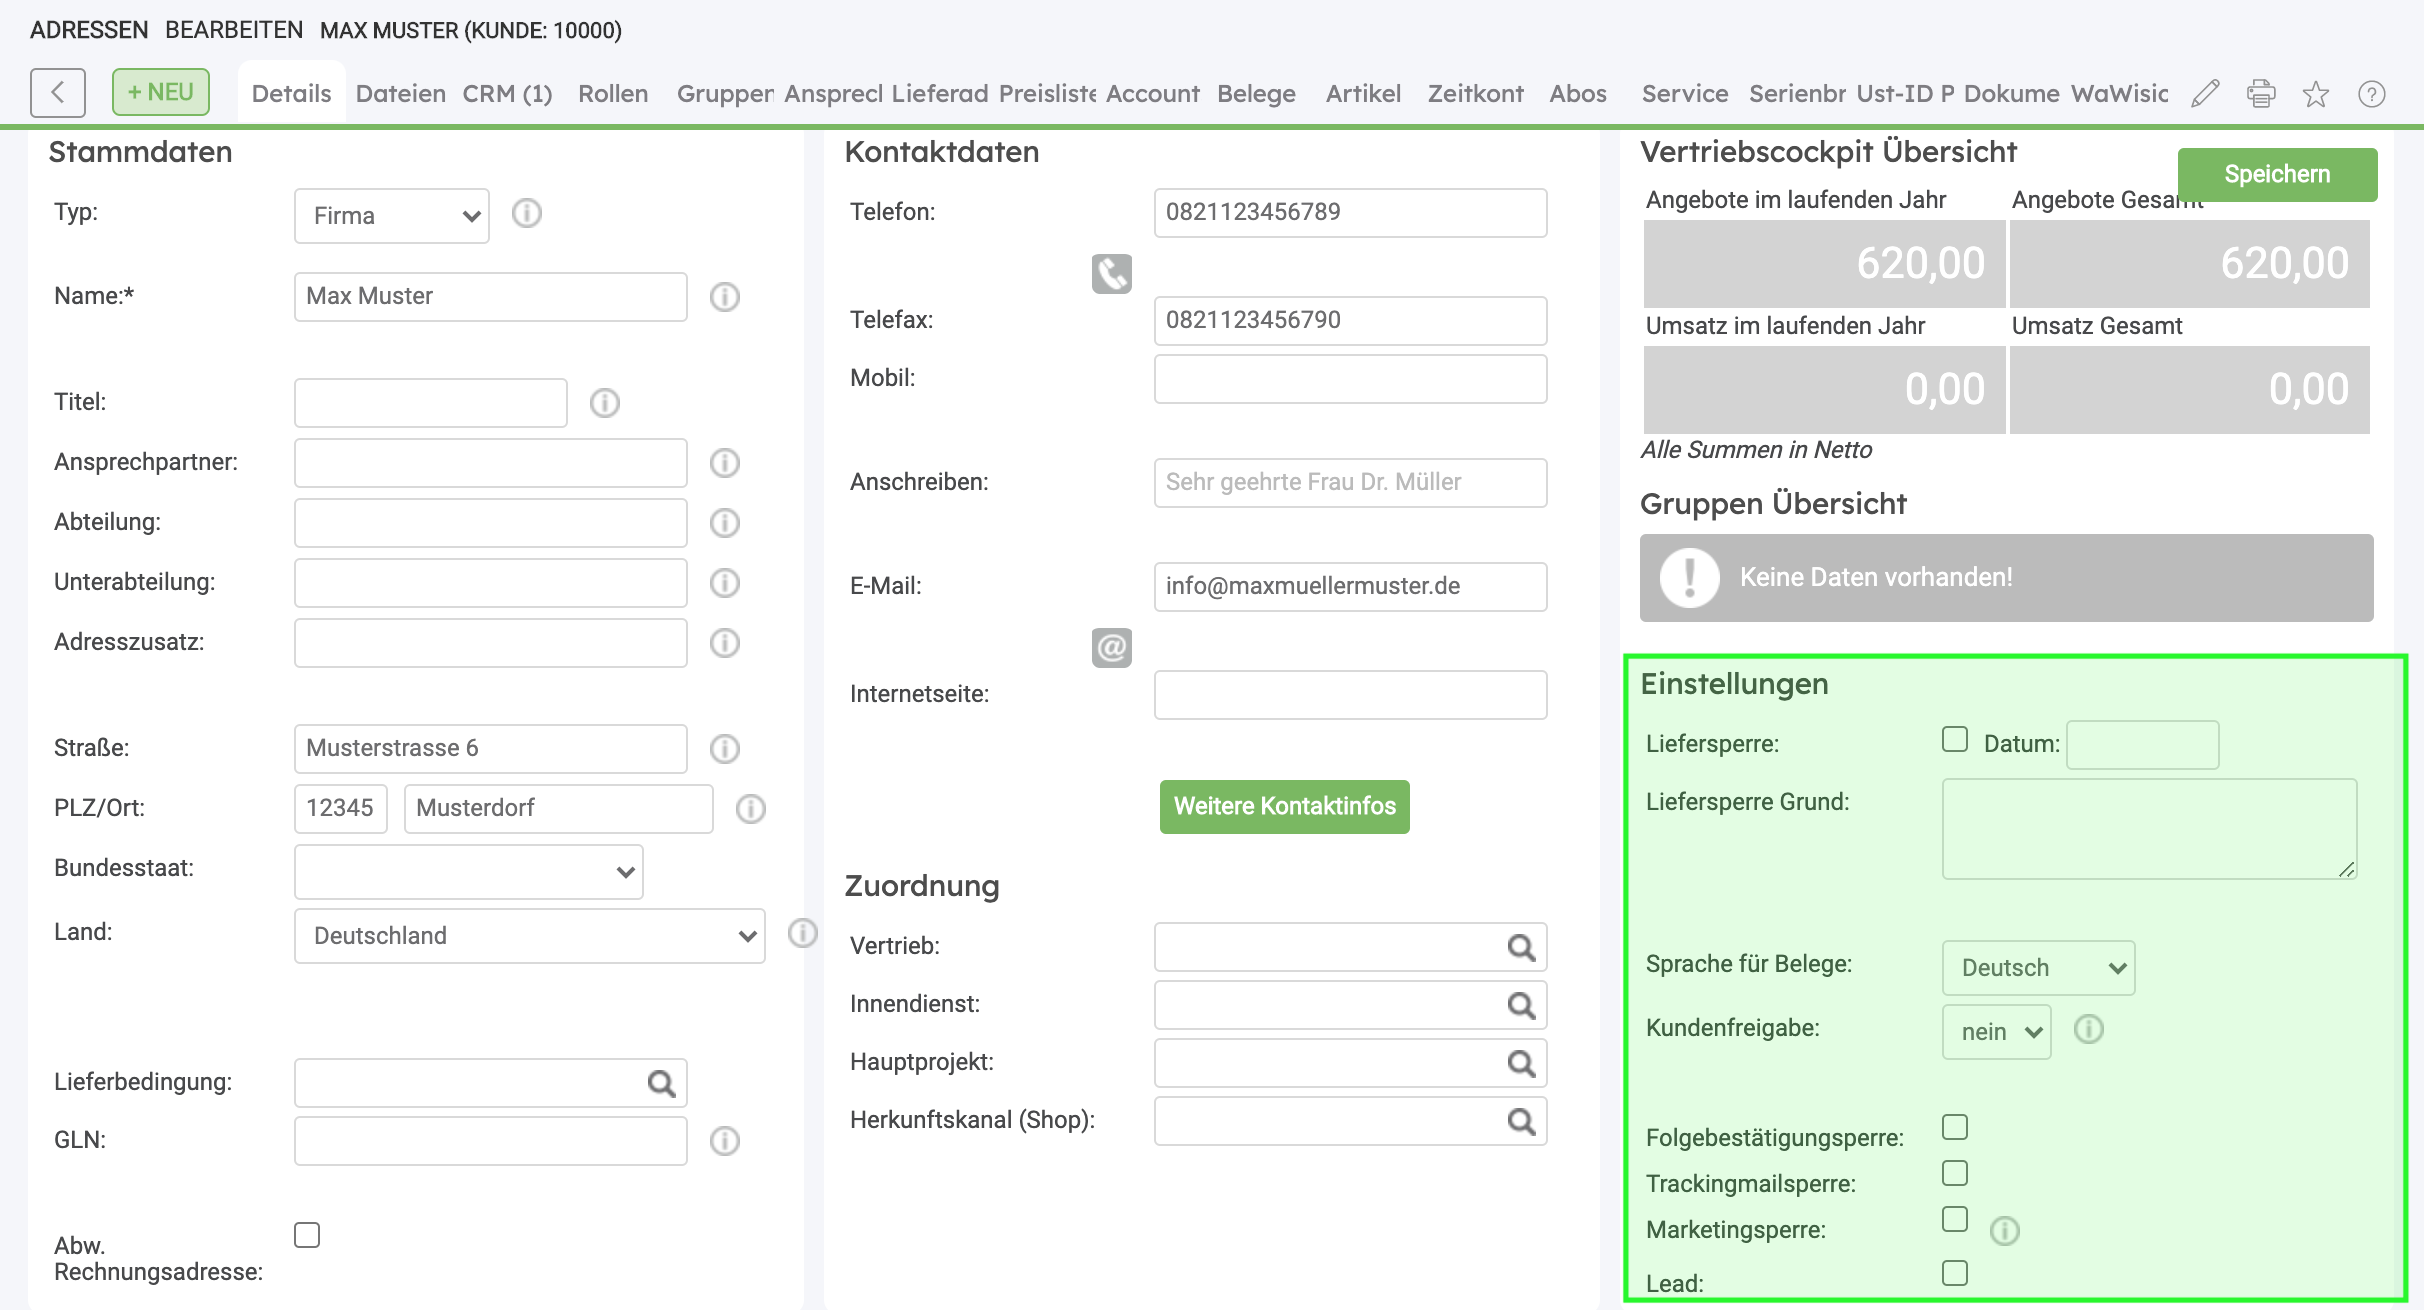Click the printer icon in top bar
The height and width of the screenshot is (1310, 2424).
pos(2261,93)
